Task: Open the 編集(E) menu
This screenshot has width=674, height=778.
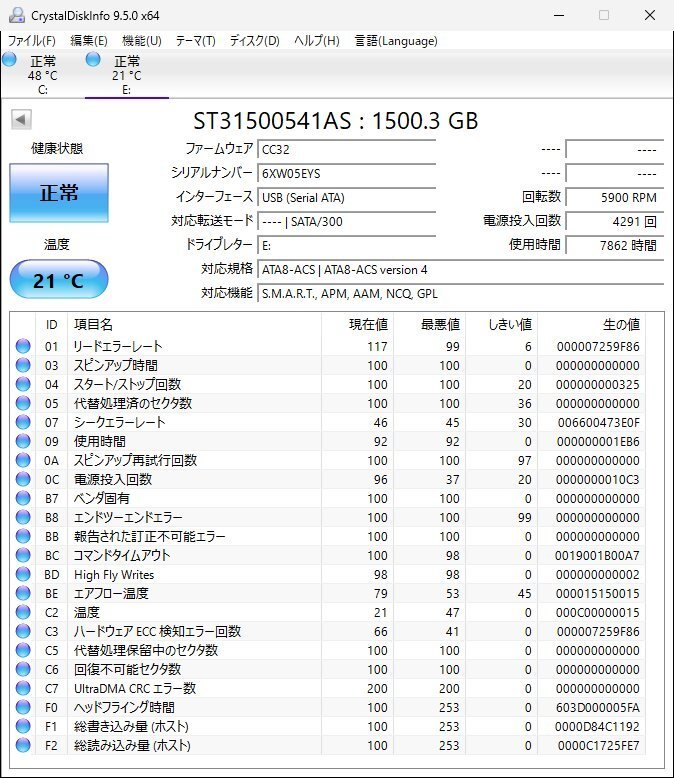Action: (x=89, y=41)
